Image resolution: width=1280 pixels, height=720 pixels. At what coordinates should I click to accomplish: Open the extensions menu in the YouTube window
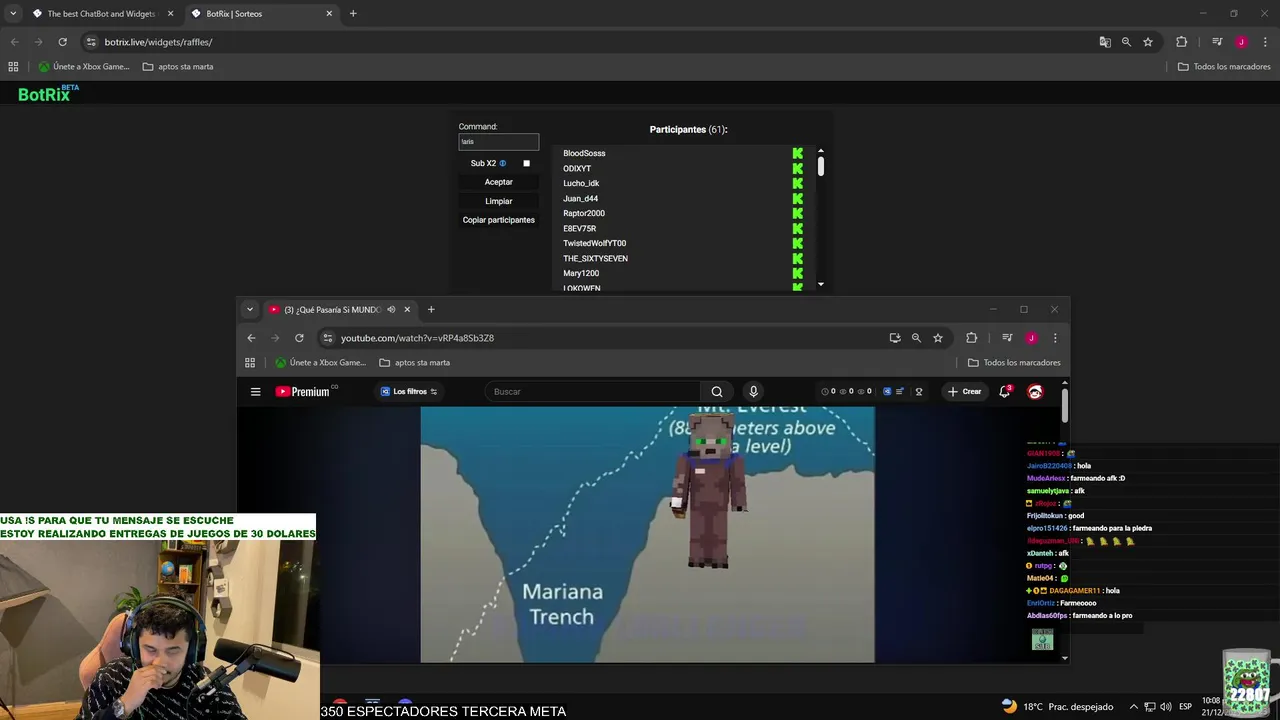pyautogui.click(x=971, y=338)
